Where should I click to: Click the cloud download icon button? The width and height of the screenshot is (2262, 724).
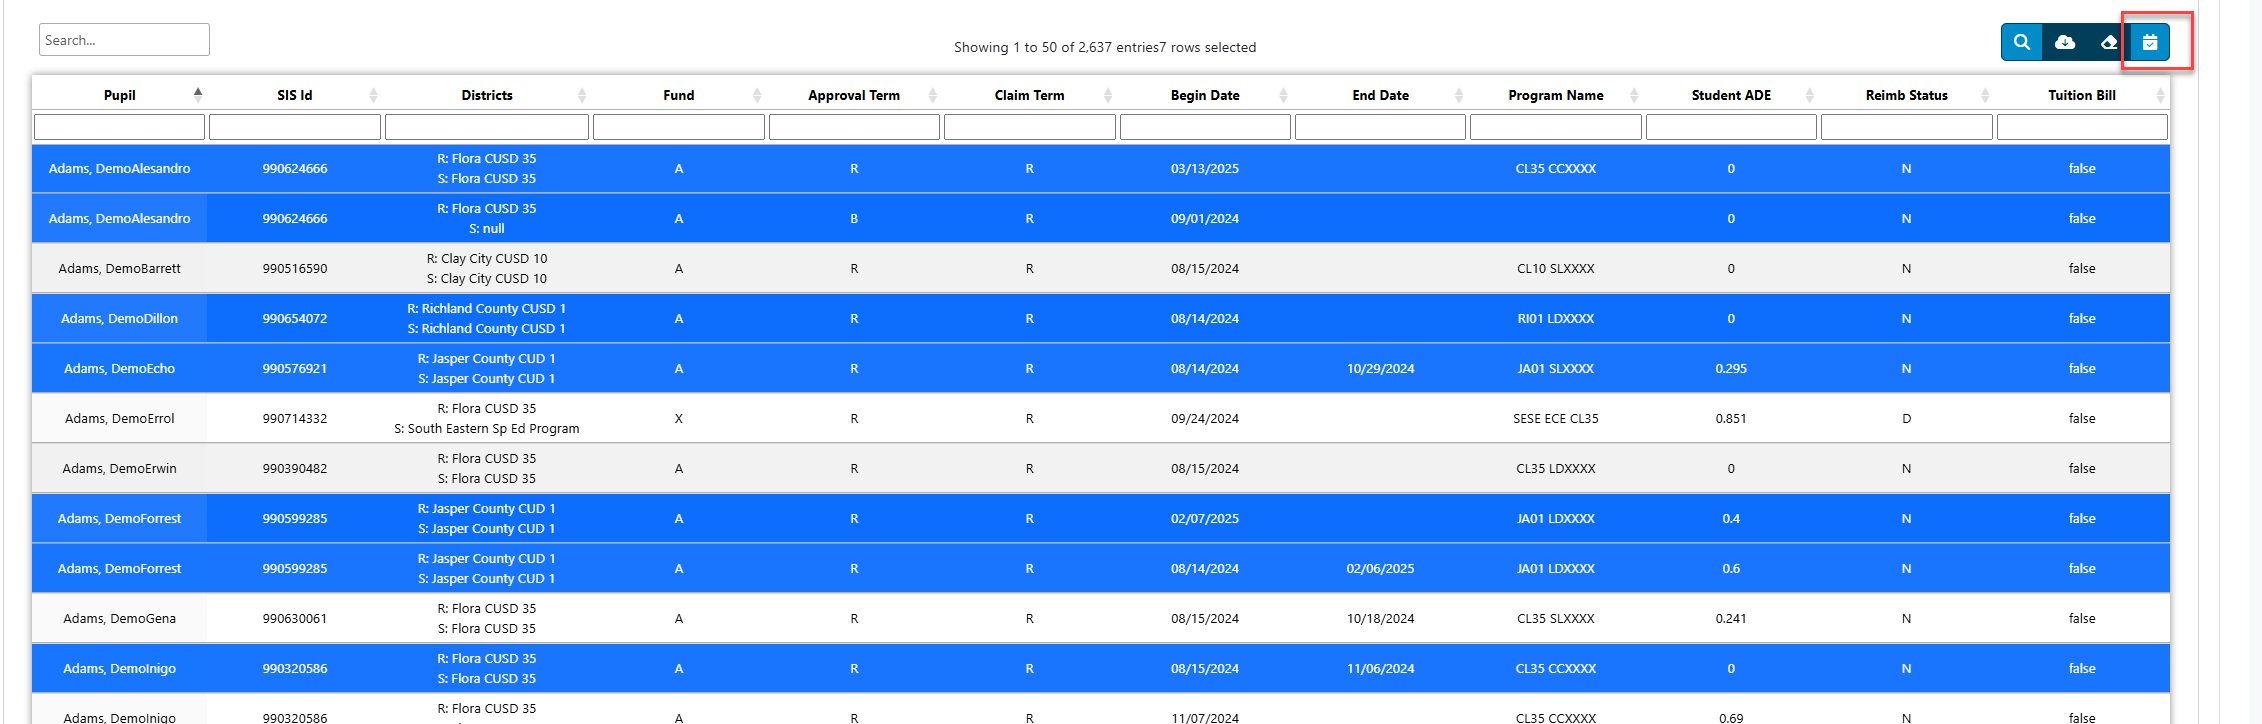[x=2065, y=42]
